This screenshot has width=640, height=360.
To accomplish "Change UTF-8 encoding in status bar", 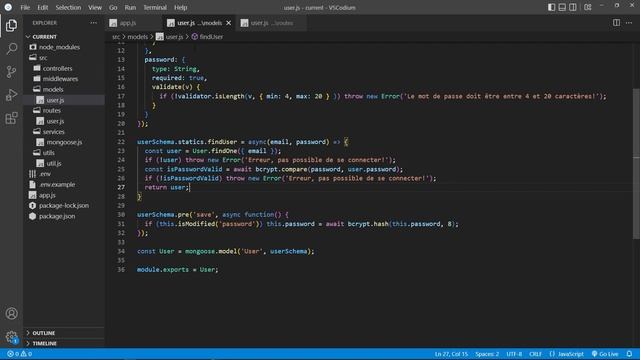I will tap(514, 354).
